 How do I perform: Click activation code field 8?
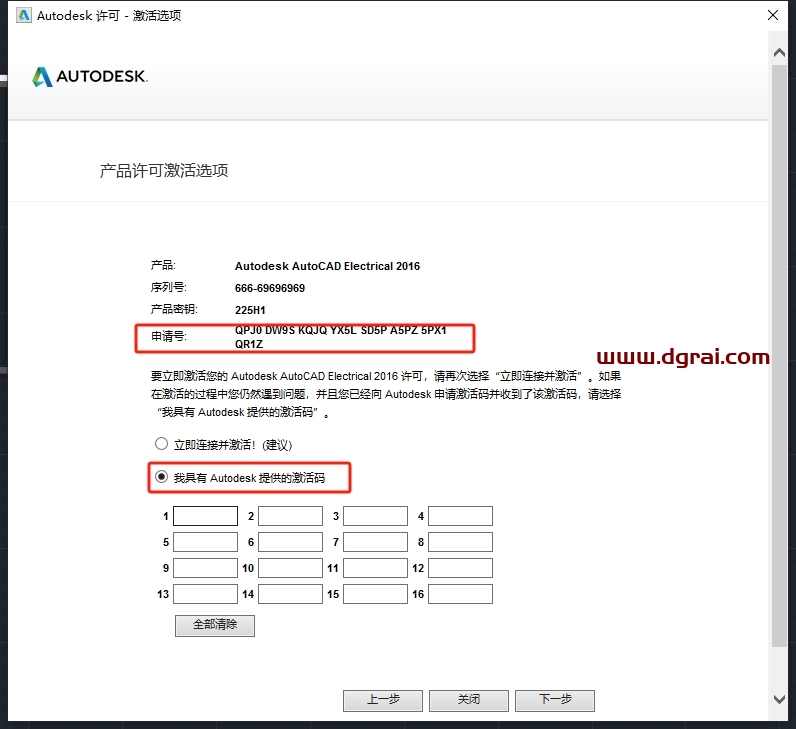pyautogui.click(x=460, y=542)
